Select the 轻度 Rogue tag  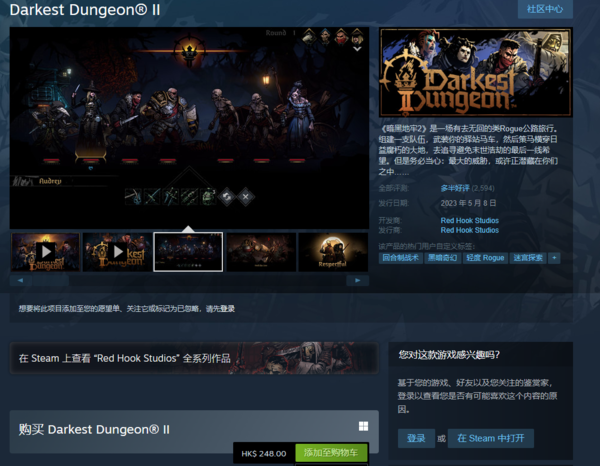tap(485, 258)
